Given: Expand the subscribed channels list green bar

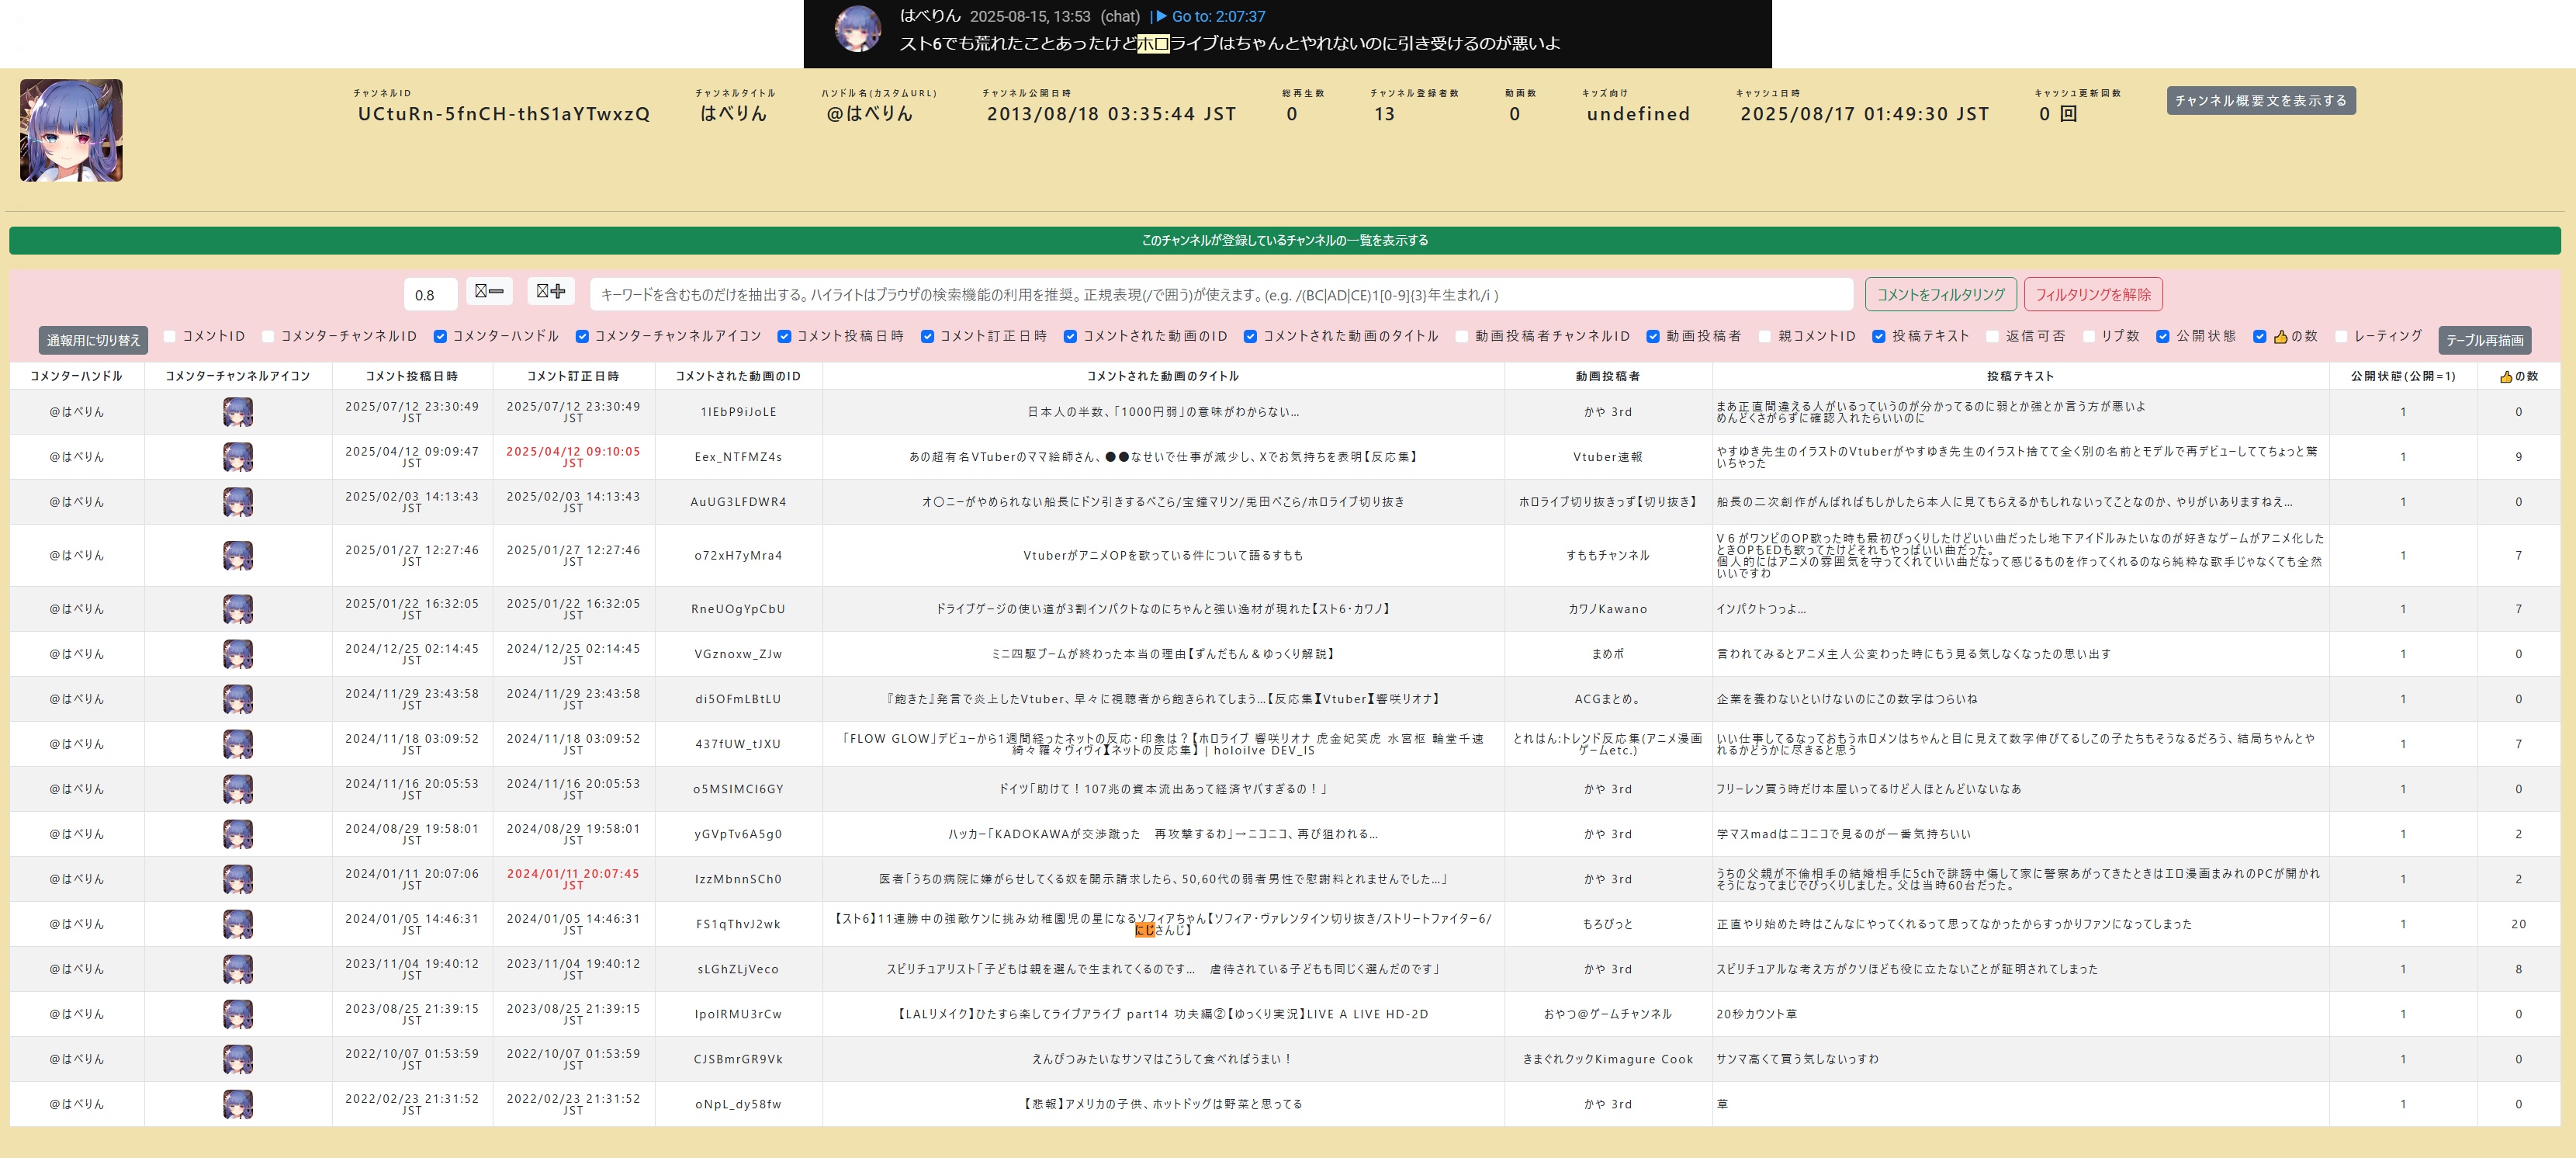Looking at the screenshot, I should 1284,240.
